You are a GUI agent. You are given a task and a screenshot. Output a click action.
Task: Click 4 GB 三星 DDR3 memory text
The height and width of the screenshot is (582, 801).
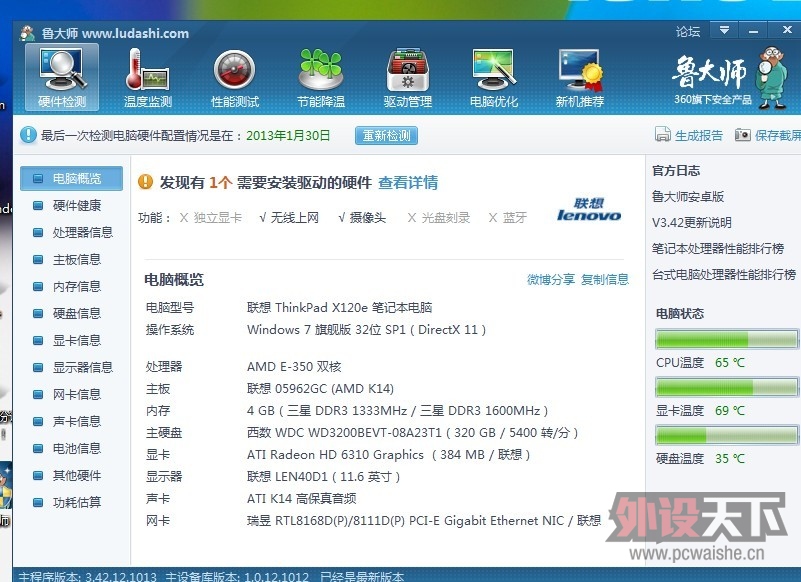click(397, 411)
